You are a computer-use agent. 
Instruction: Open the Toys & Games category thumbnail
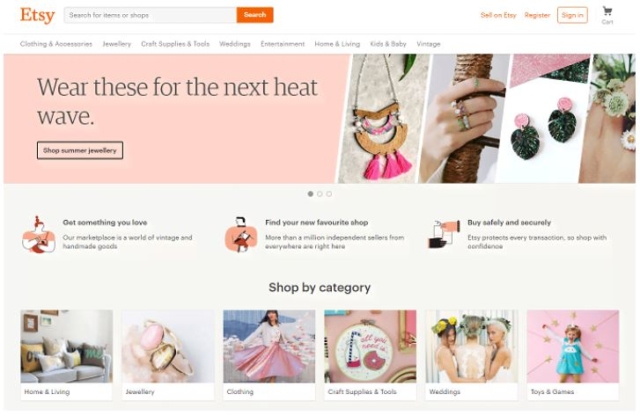(573, 354)
